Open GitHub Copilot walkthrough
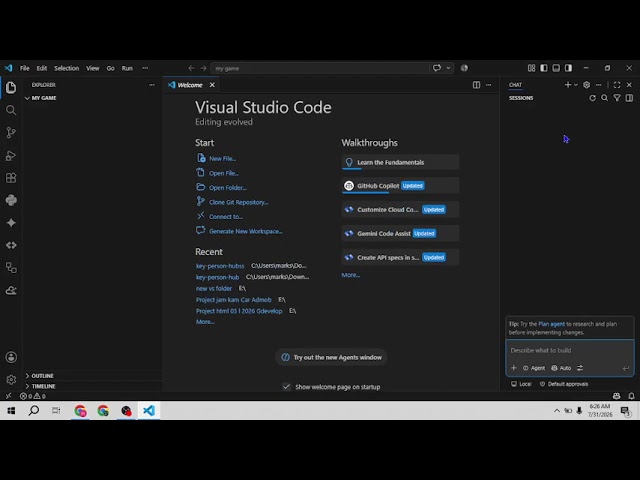 400,186
